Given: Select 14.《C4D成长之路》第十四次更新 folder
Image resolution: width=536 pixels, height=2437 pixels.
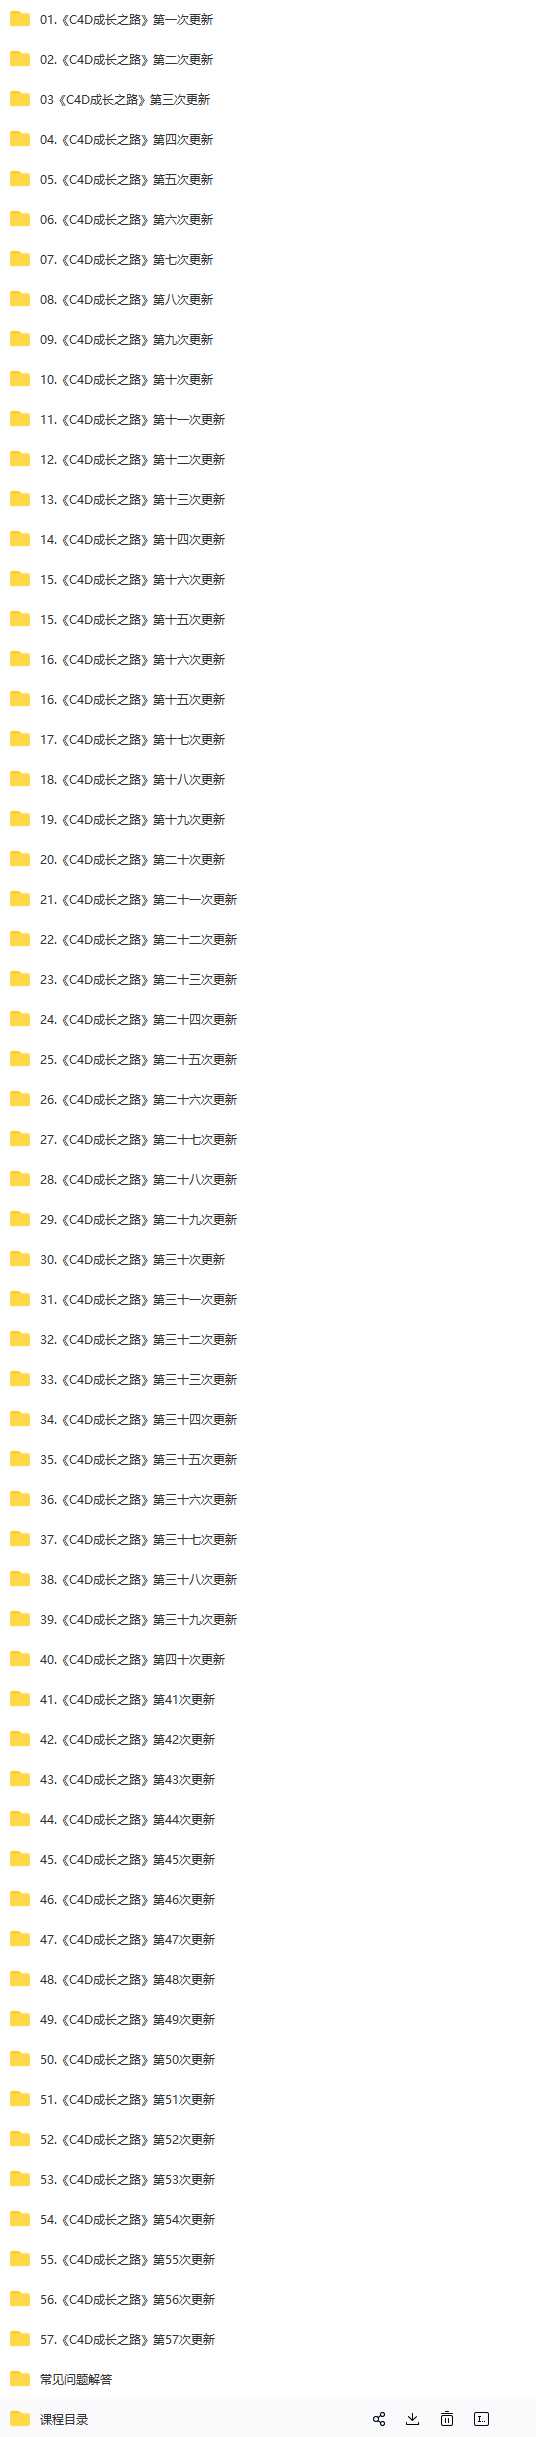Looking at the screenshot, I should [x=132, y=539].
